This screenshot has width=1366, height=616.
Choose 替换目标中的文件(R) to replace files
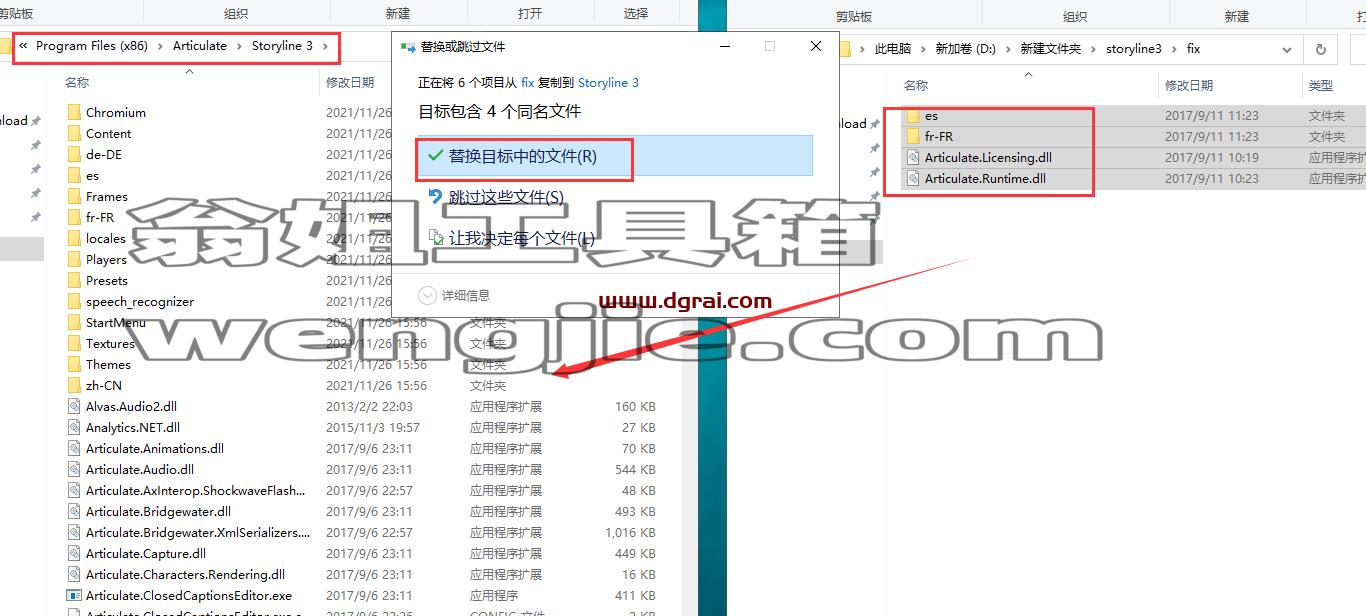[x=614, y=156]
